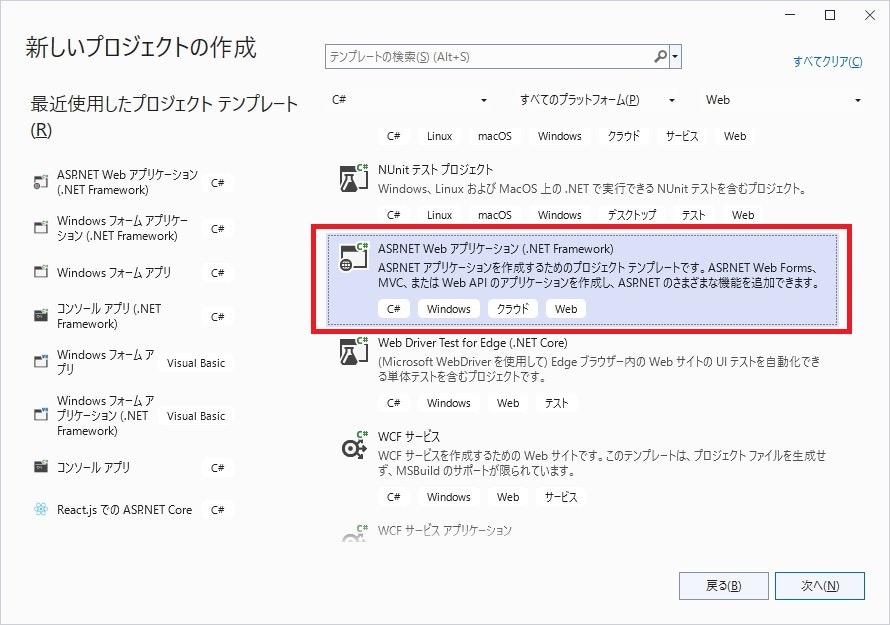Screen dimensions: 890x625
Task: Select WCF サービス template title
Action: (409, 437)
